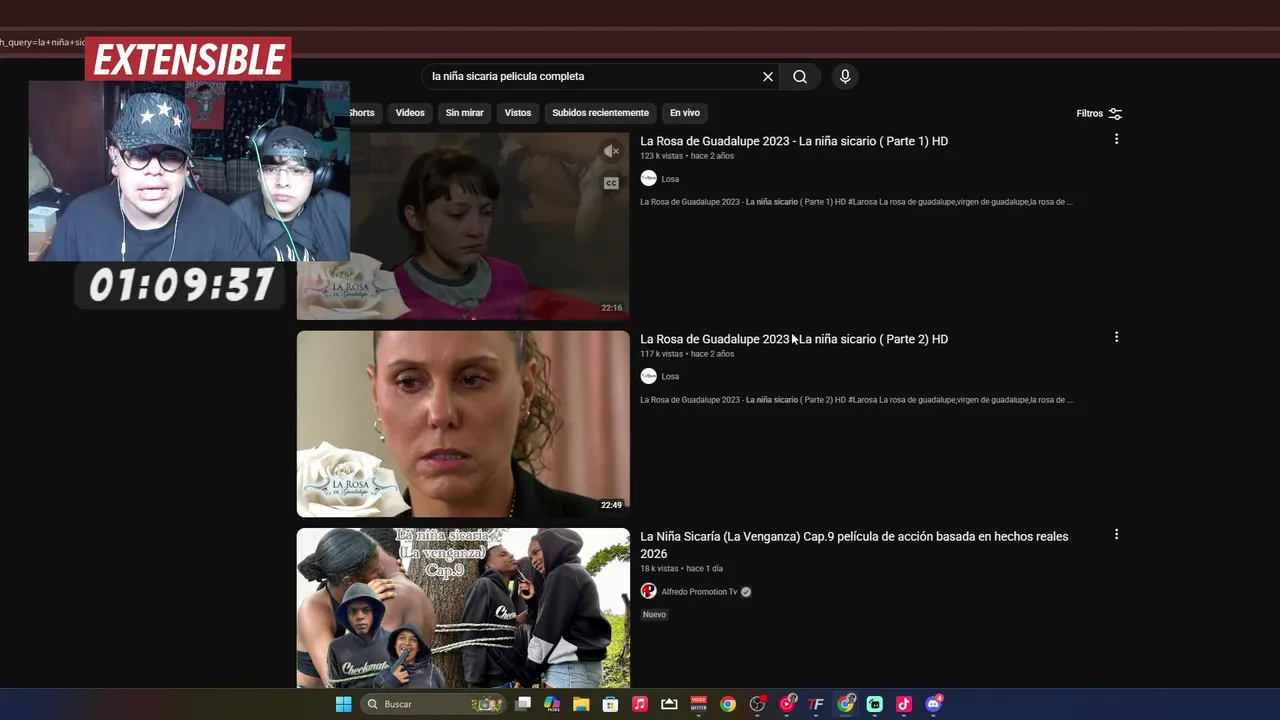Open Losa channel name under Parte 2
1280x720 pixels.
point(670,377)
